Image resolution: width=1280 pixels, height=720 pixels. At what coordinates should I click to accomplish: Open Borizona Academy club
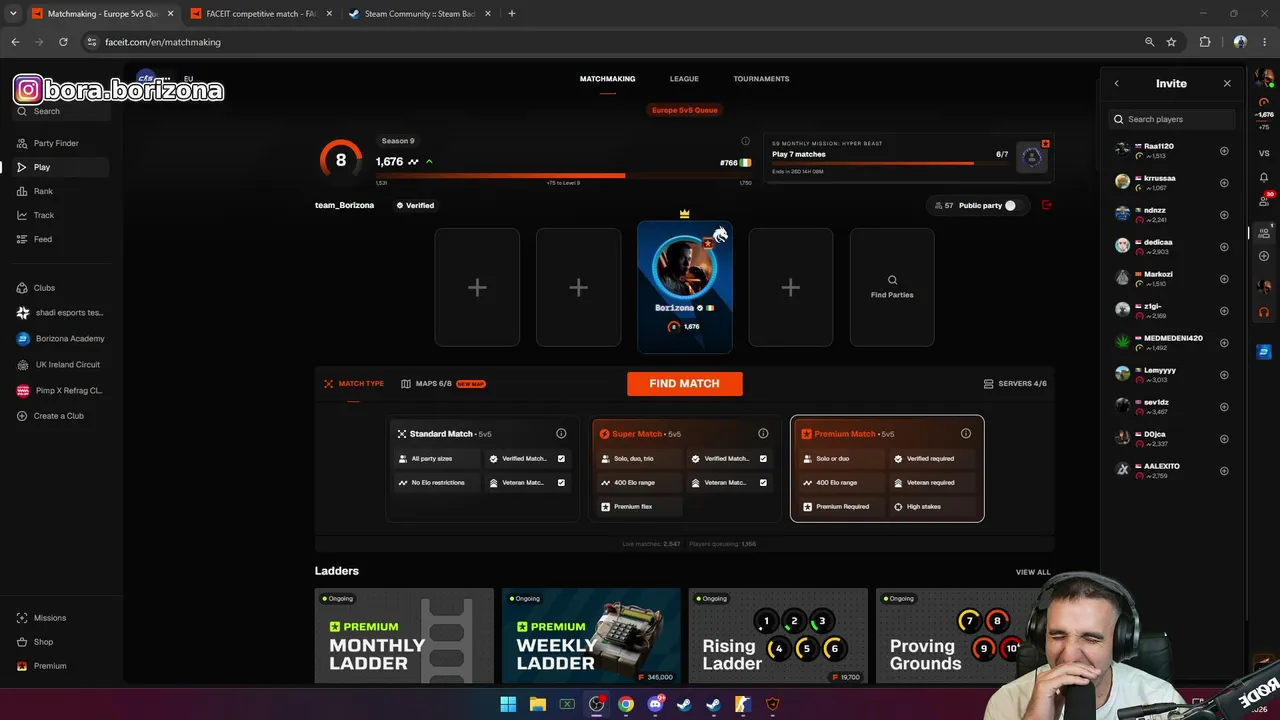coord(62,339)
